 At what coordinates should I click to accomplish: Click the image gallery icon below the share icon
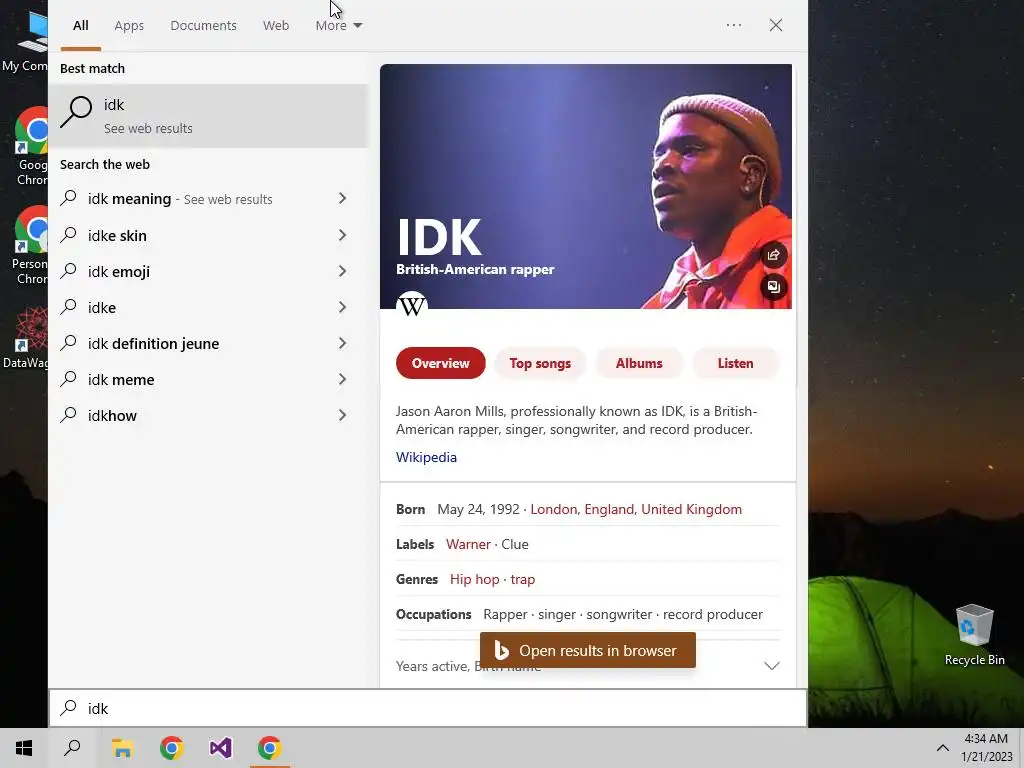(x=773, y=287)
